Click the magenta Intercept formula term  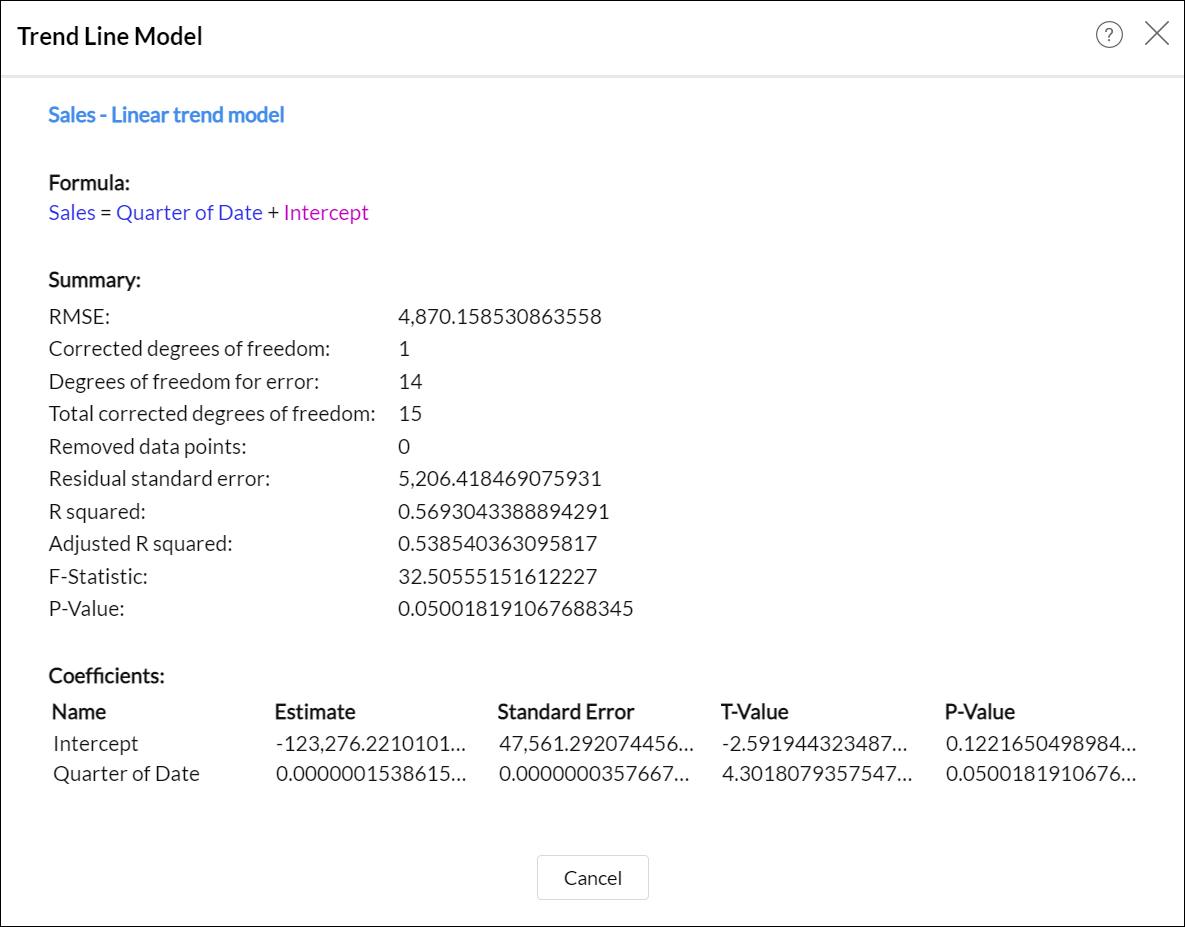pos(326,213)
